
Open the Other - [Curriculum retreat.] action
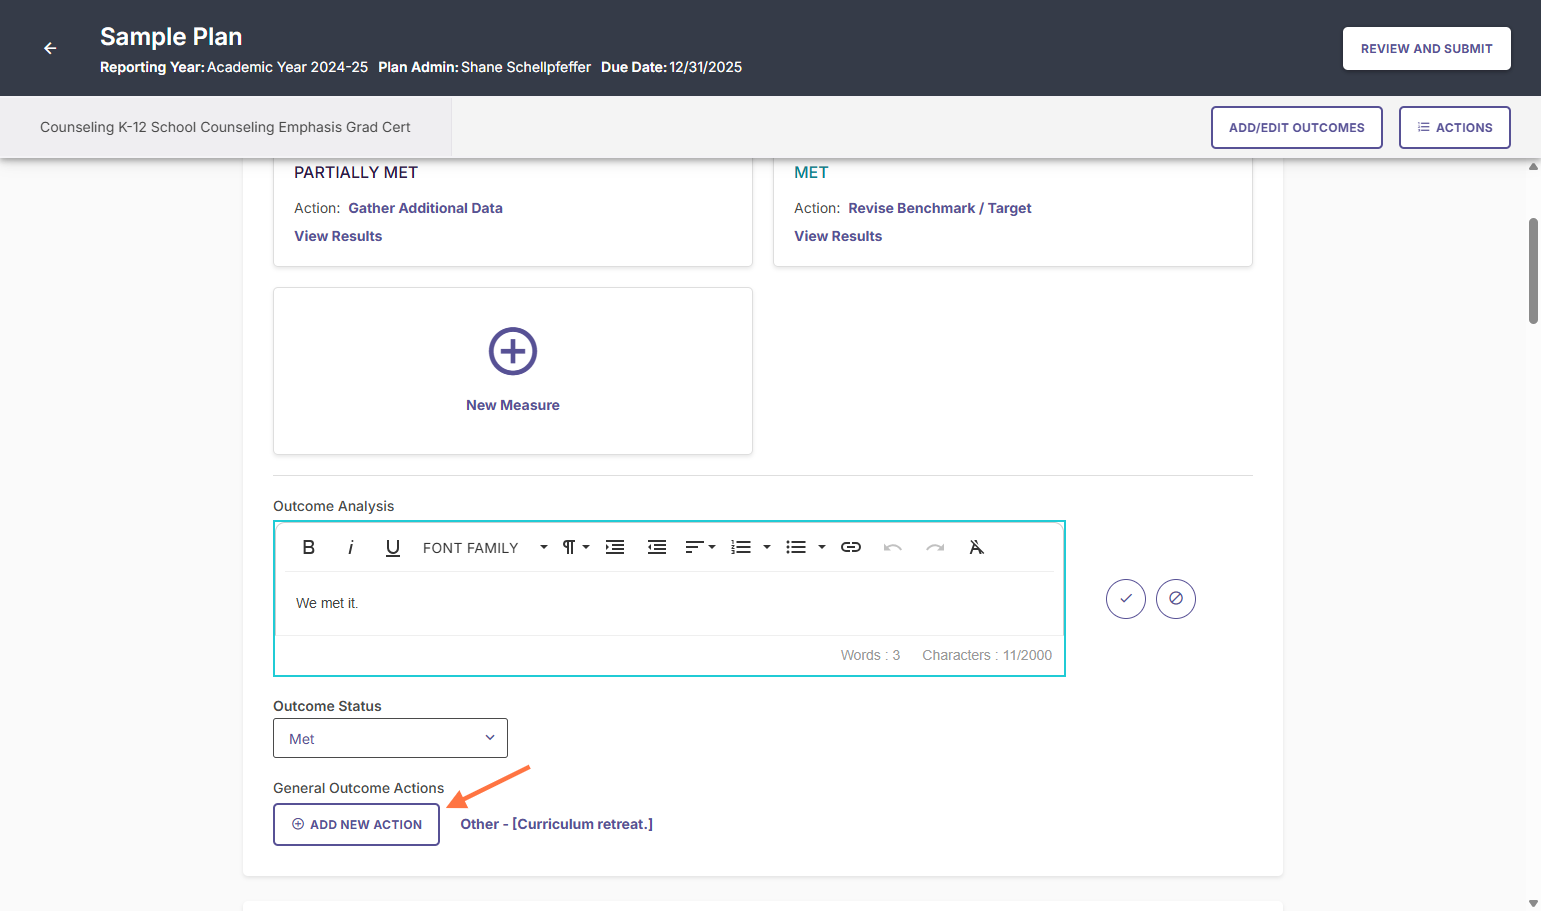tap(556, 824)
